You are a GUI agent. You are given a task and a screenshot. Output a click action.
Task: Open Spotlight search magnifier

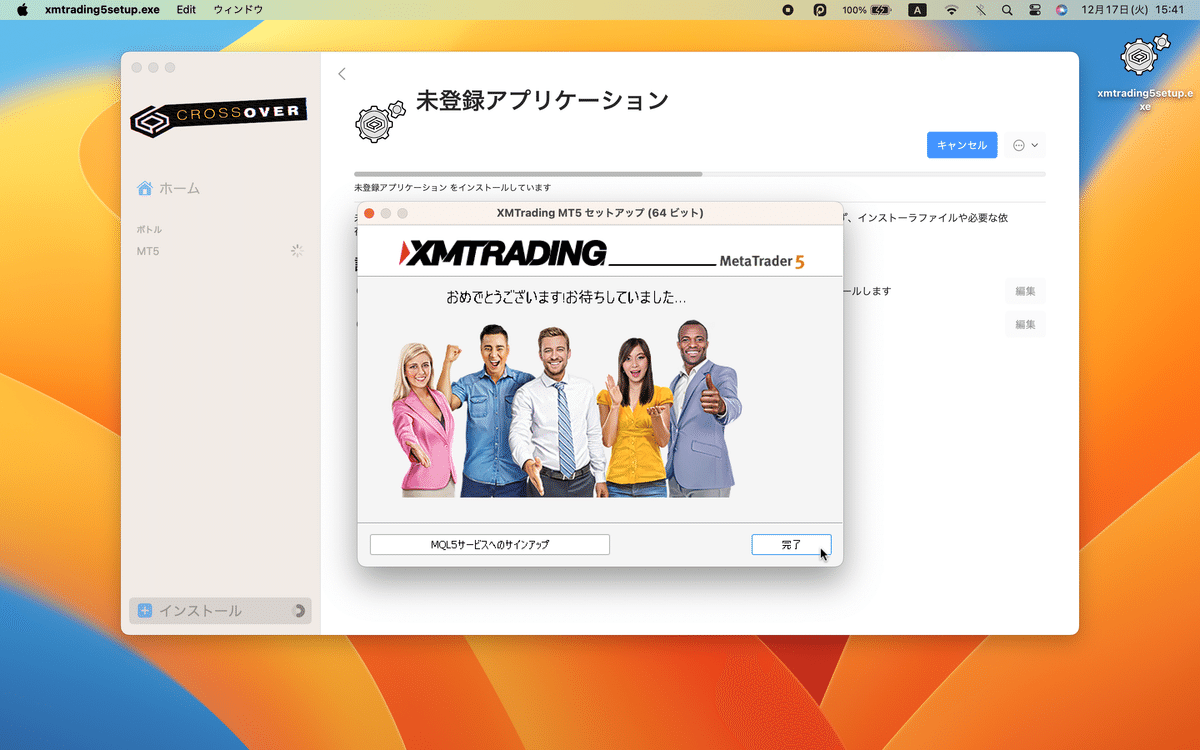(1007, 9)
